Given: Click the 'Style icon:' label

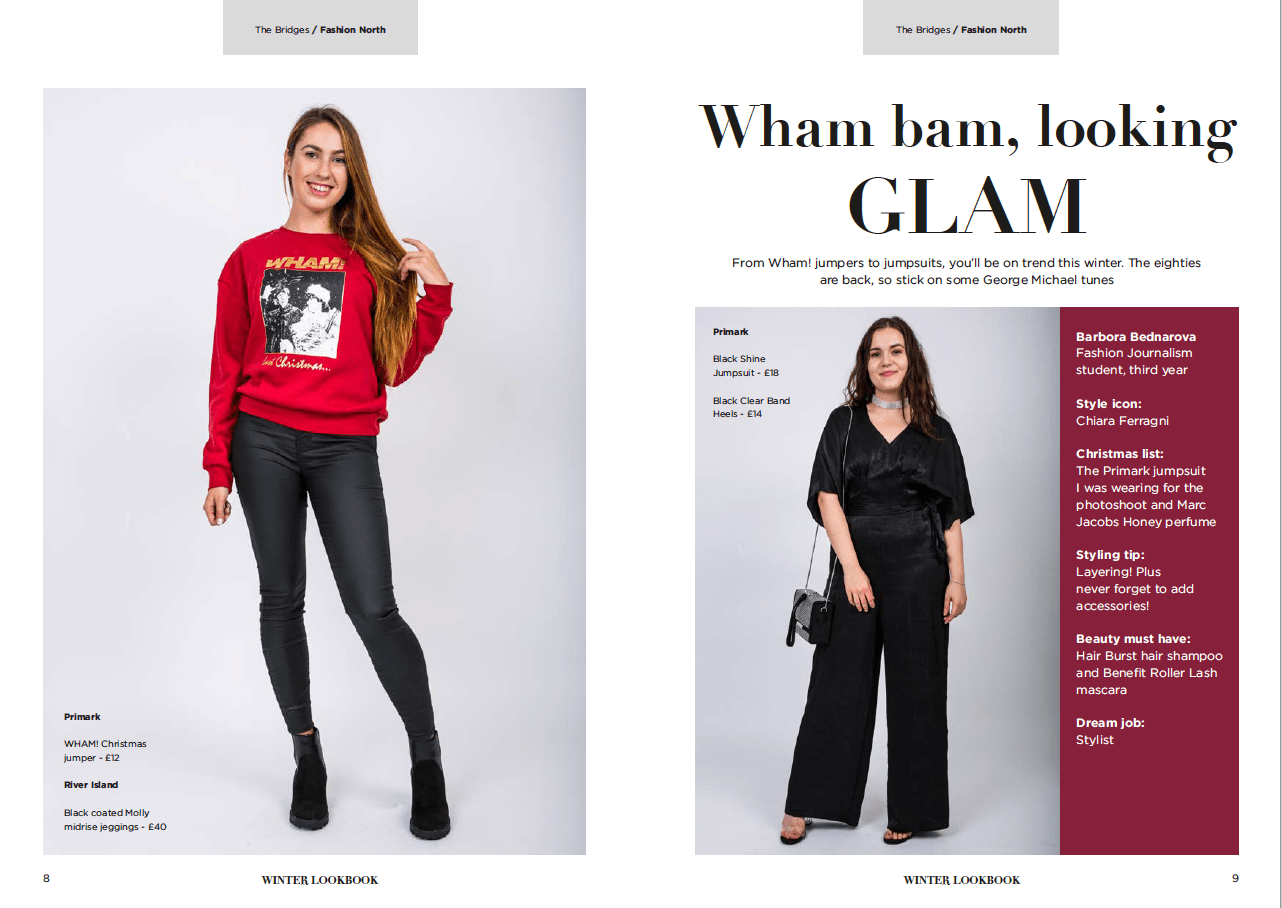Looking at the screenshot, I should (1109, 404).
